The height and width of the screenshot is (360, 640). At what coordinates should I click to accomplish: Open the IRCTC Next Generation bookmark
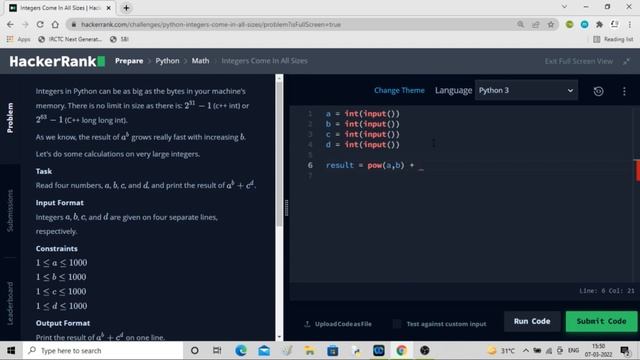coord(70,39)
